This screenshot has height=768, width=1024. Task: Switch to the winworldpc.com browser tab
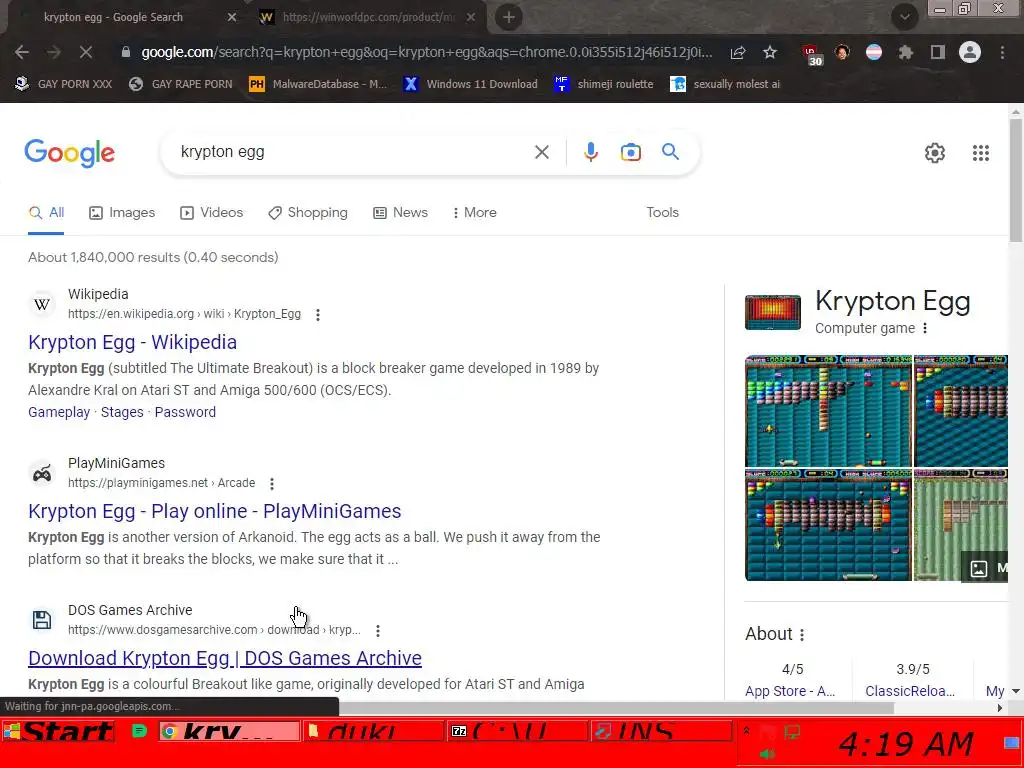[x=366, y=18]
